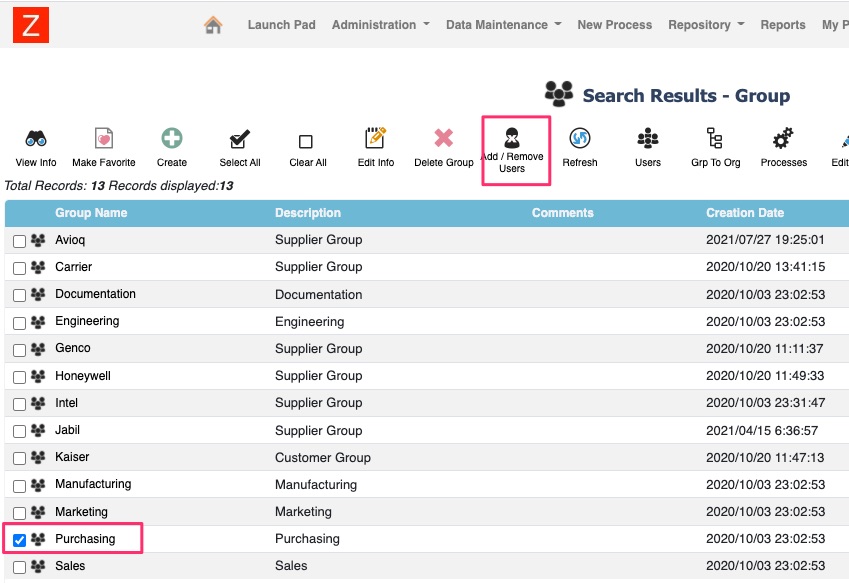Image resolution: width=849 pixels, height=583 pixels.
Task: Click the group icon beside Sales
Action: [x=38, y=566]
